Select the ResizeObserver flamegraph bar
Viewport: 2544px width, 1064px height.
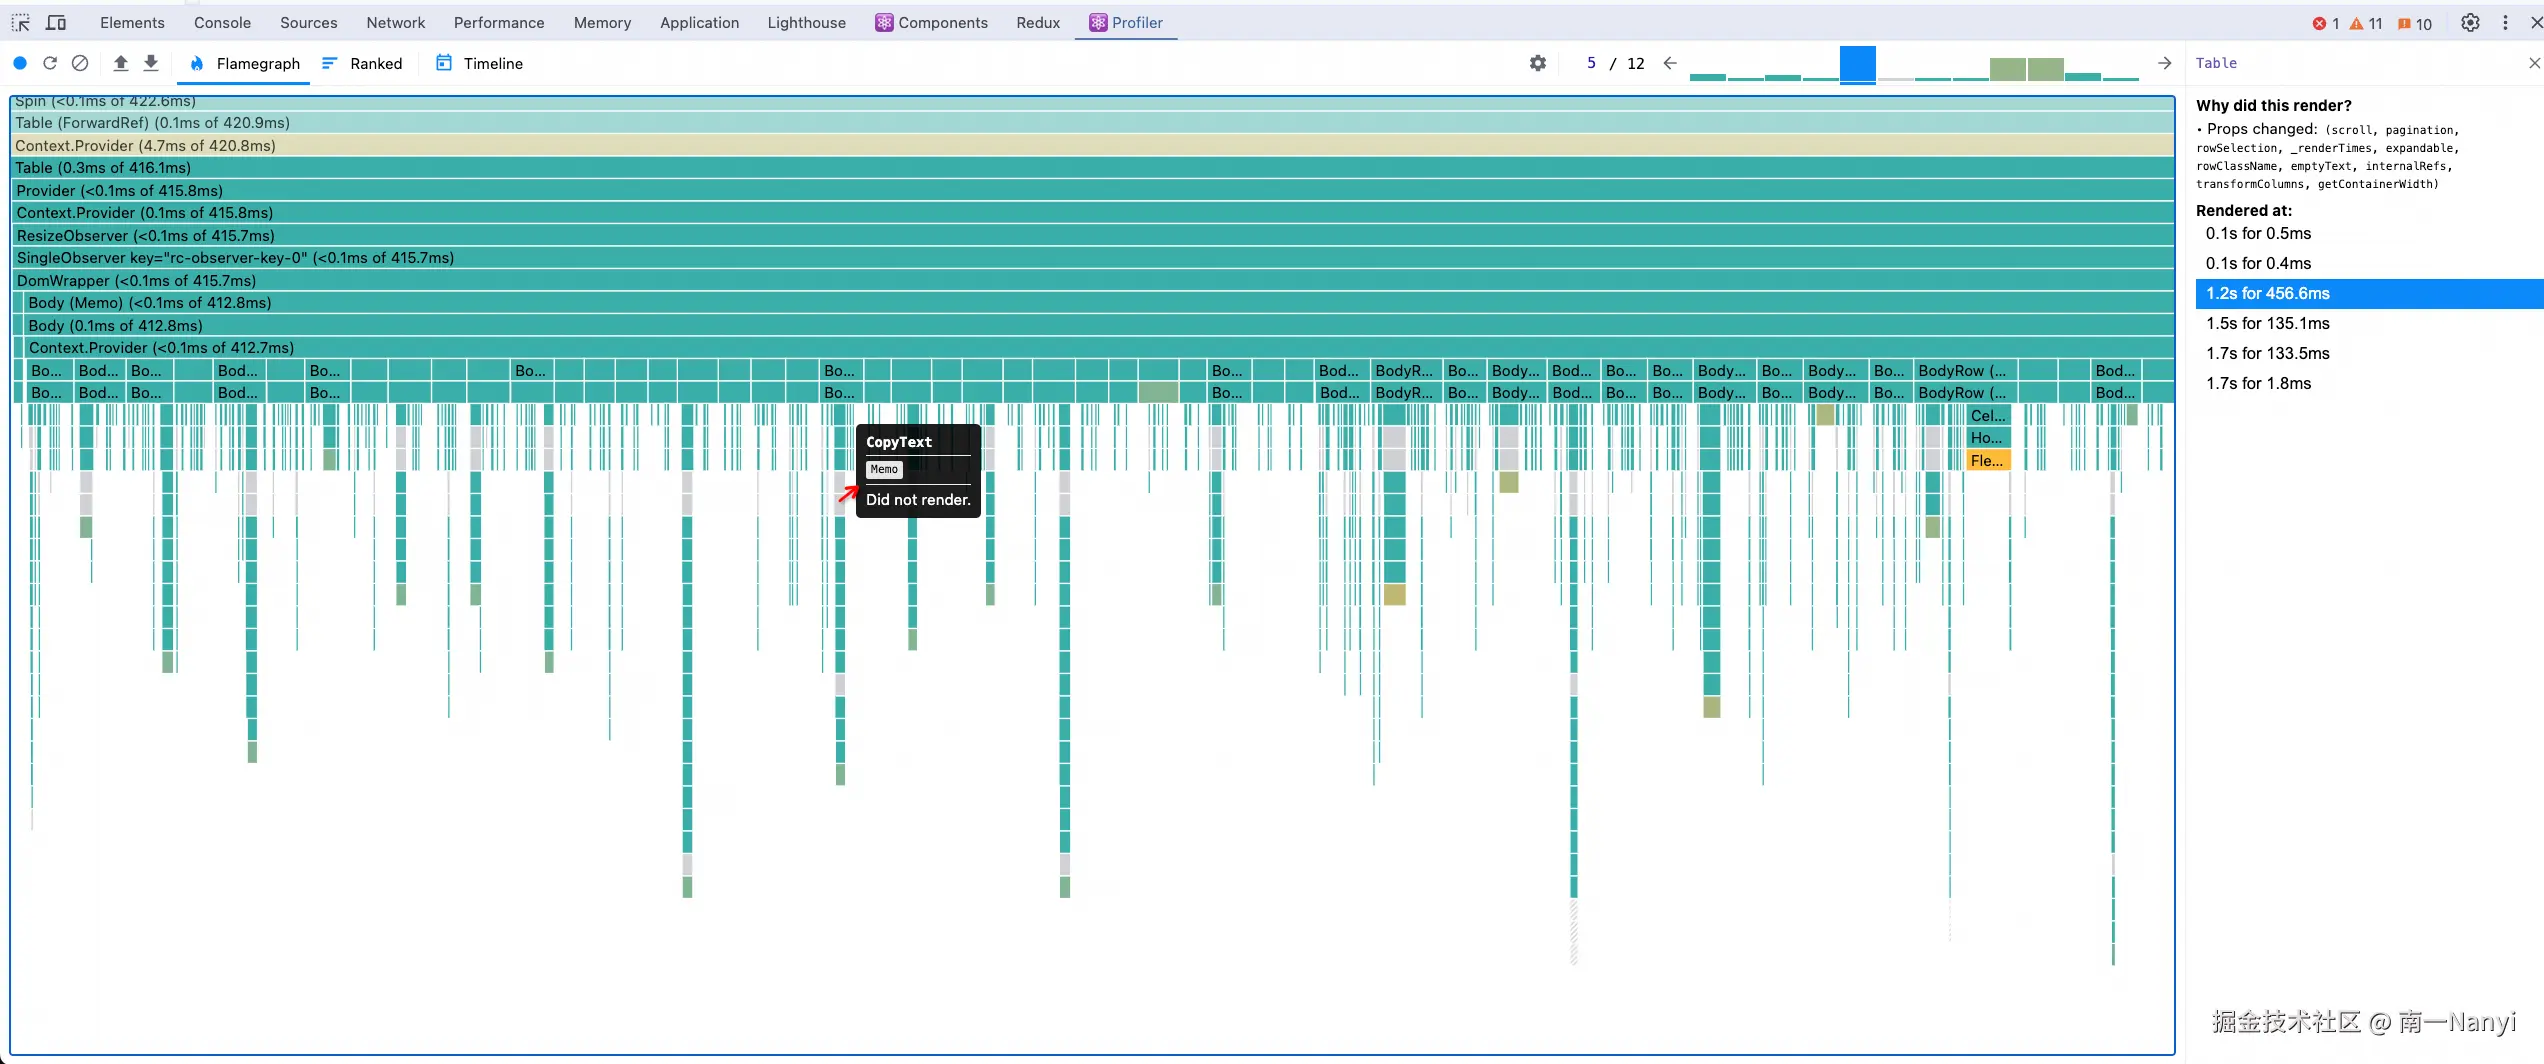1092,236
